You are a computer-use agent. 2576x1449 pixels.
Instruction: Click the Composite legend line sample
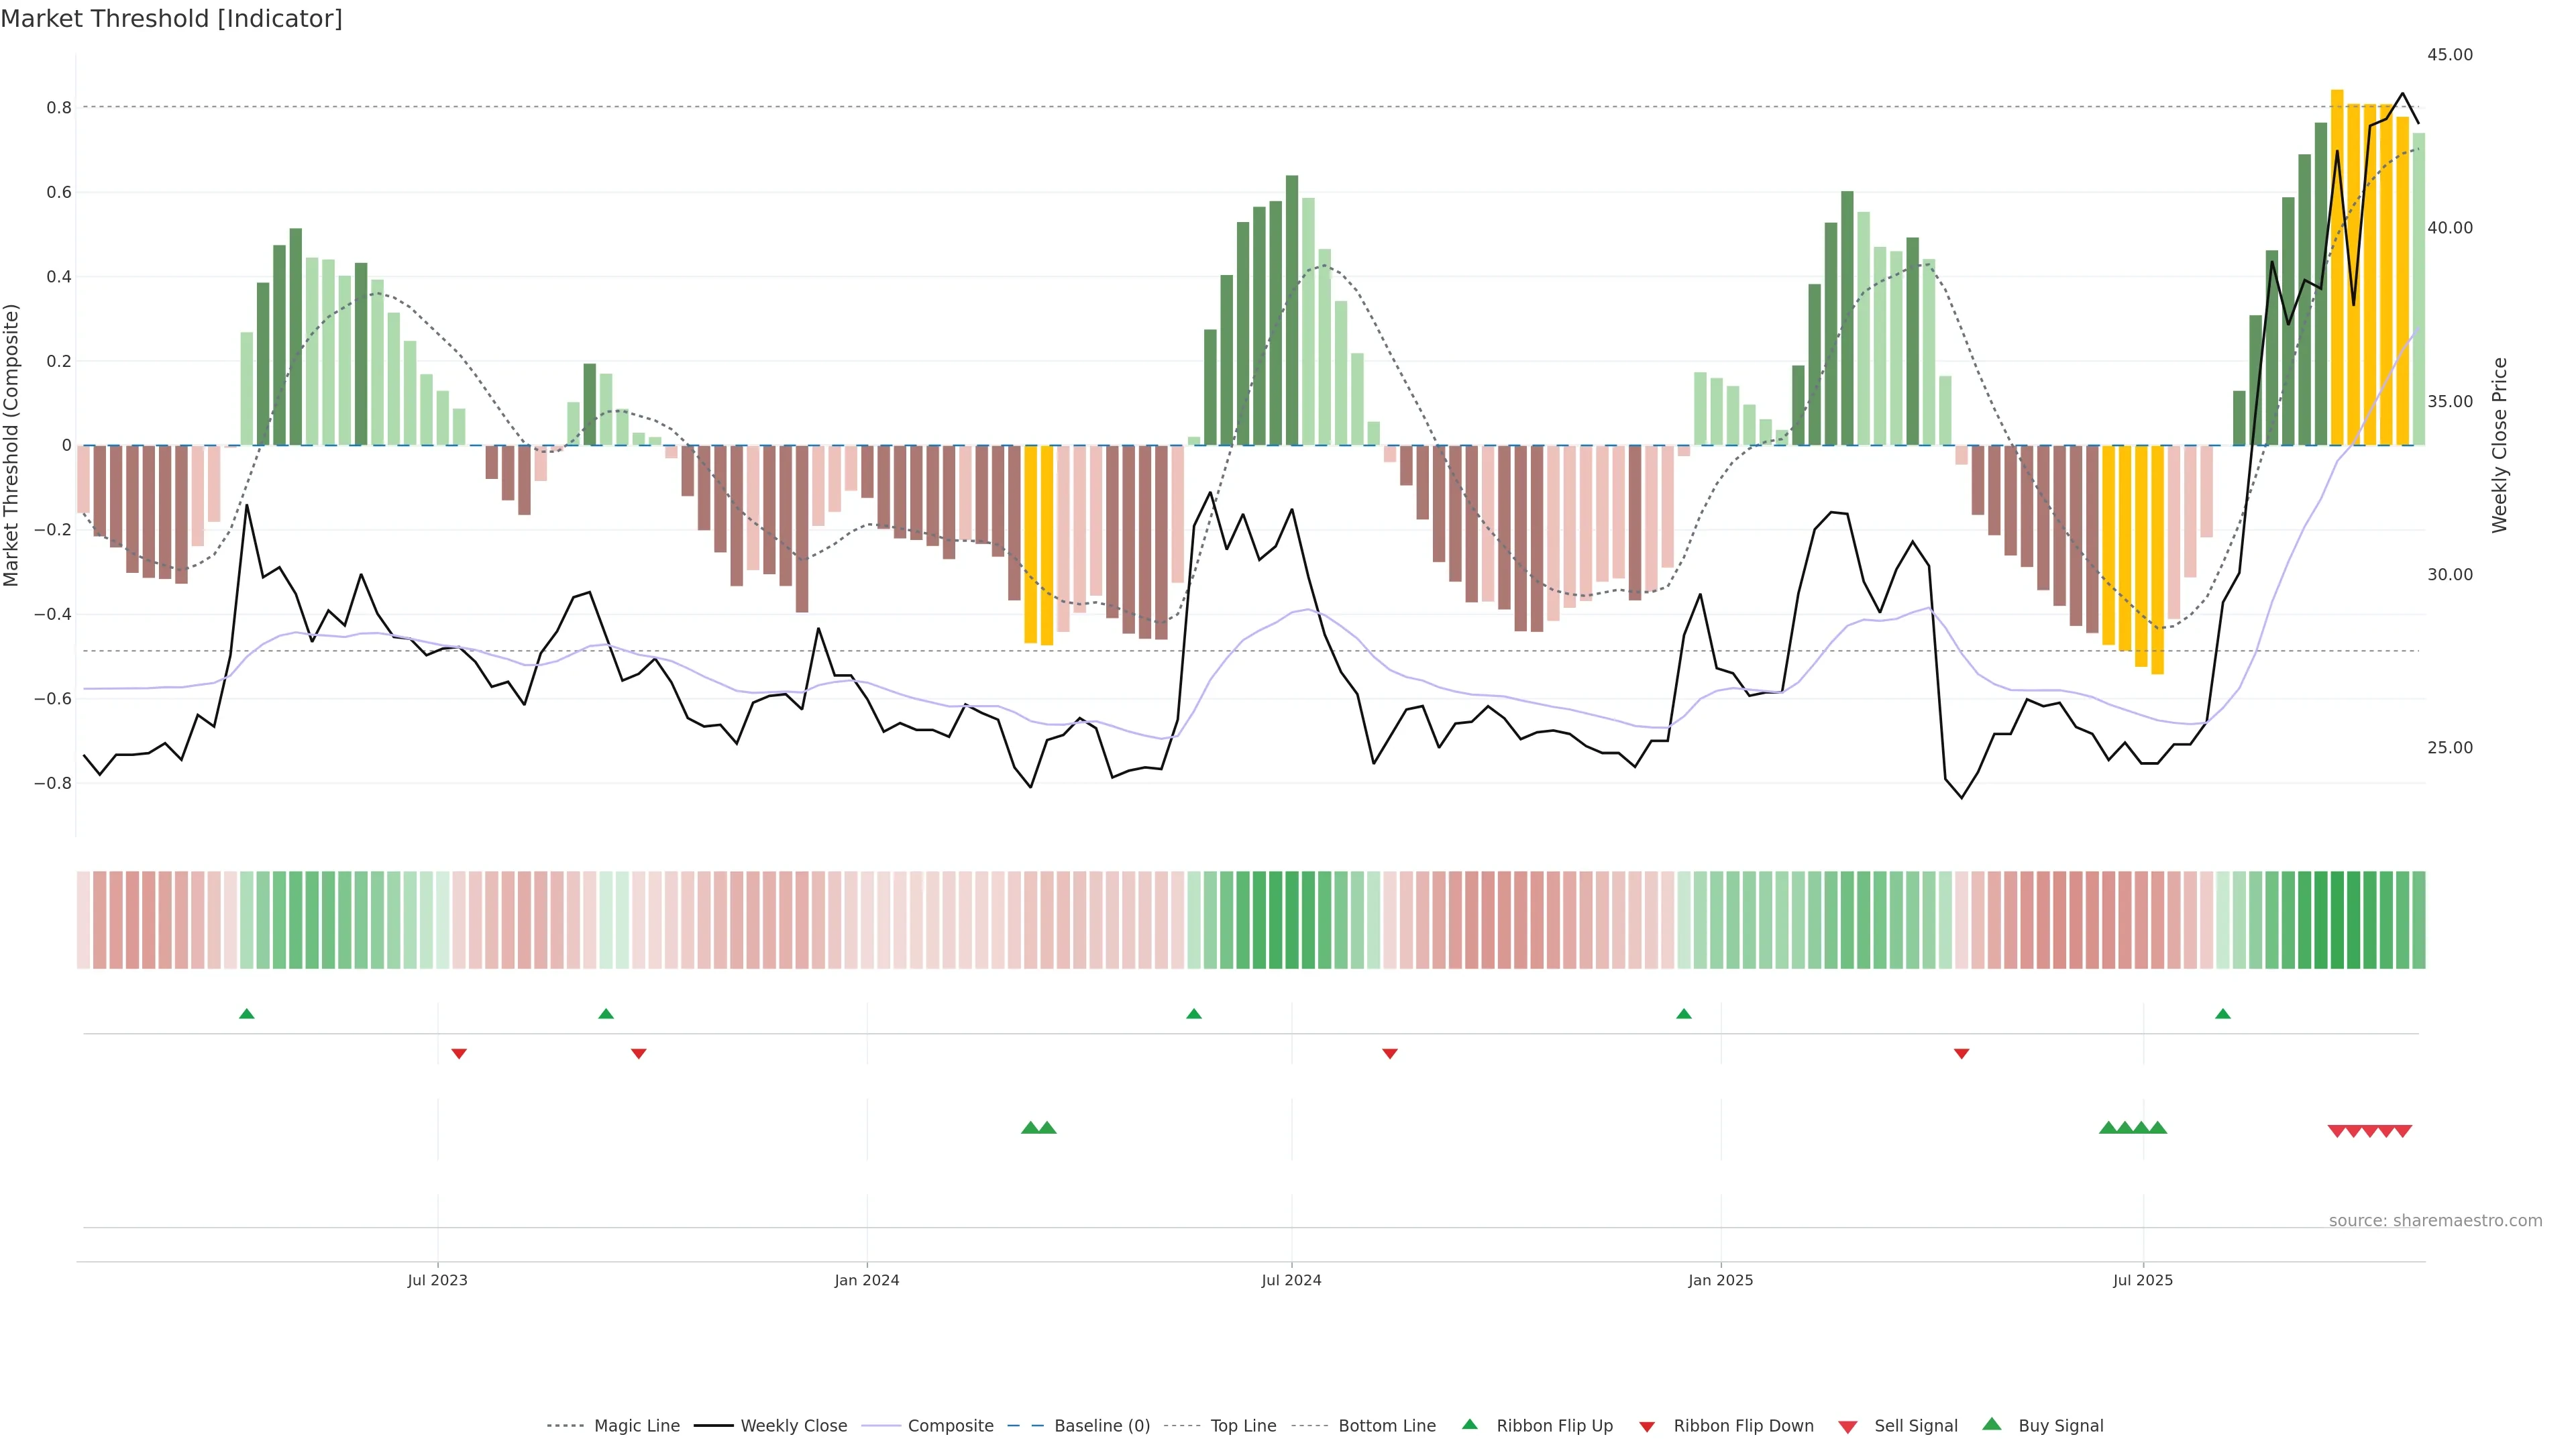pos(881,1426)
